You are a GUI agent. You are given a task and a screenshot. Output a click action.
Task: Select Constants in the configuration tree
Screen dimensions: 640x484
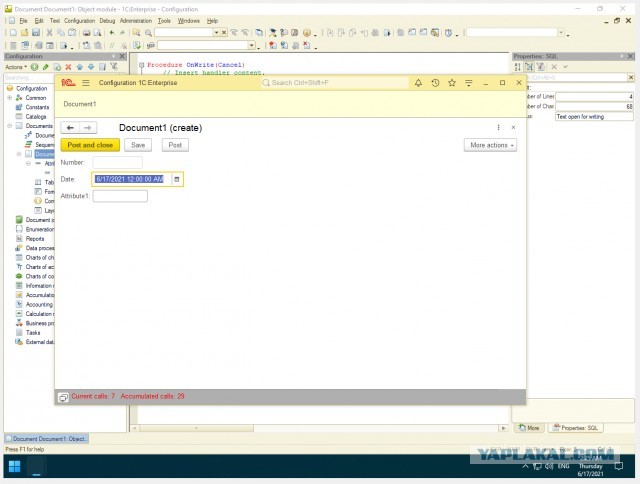coord(37,107)
